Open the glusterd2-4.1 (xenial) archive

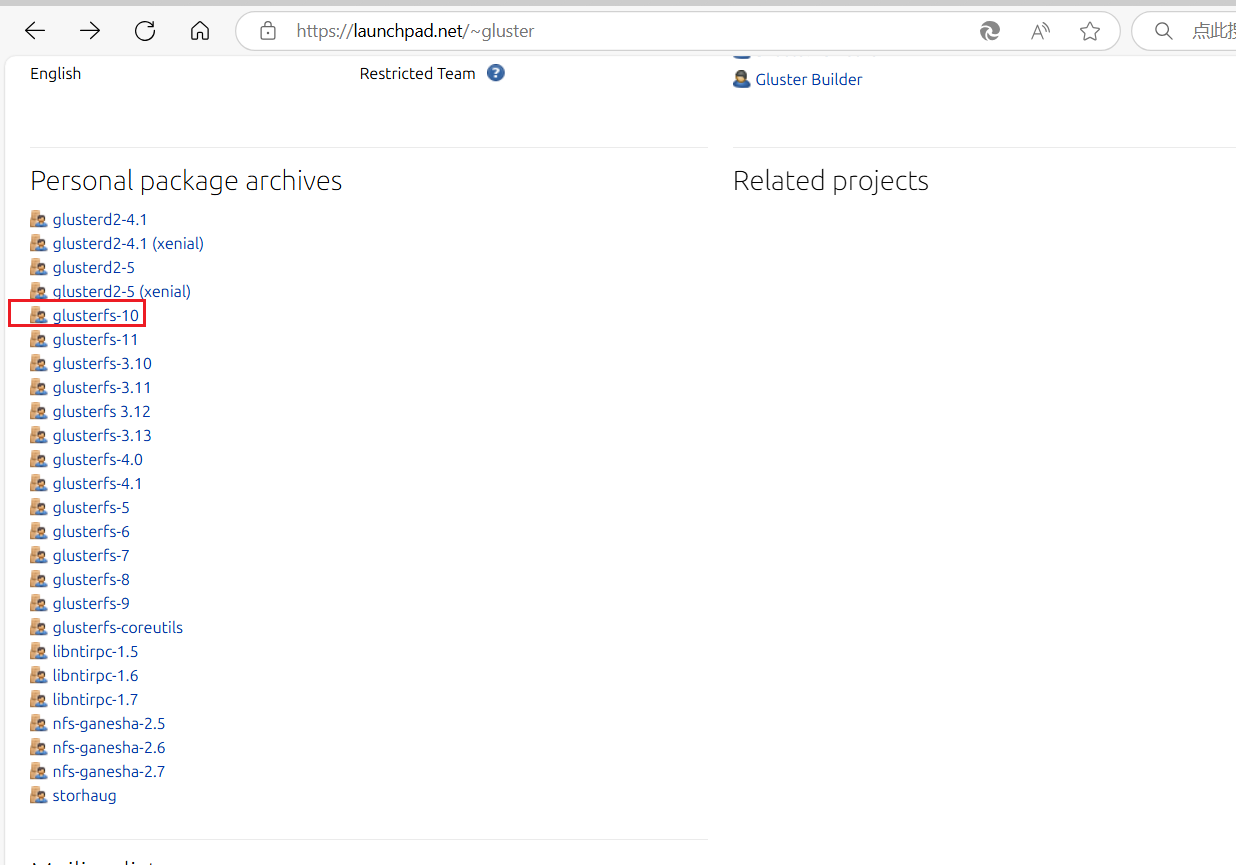(128, 243)
